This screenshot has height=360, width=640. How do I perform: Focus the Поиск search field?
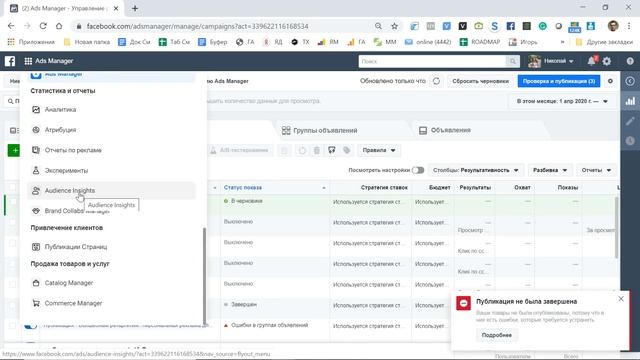click(x=432, y=61)
